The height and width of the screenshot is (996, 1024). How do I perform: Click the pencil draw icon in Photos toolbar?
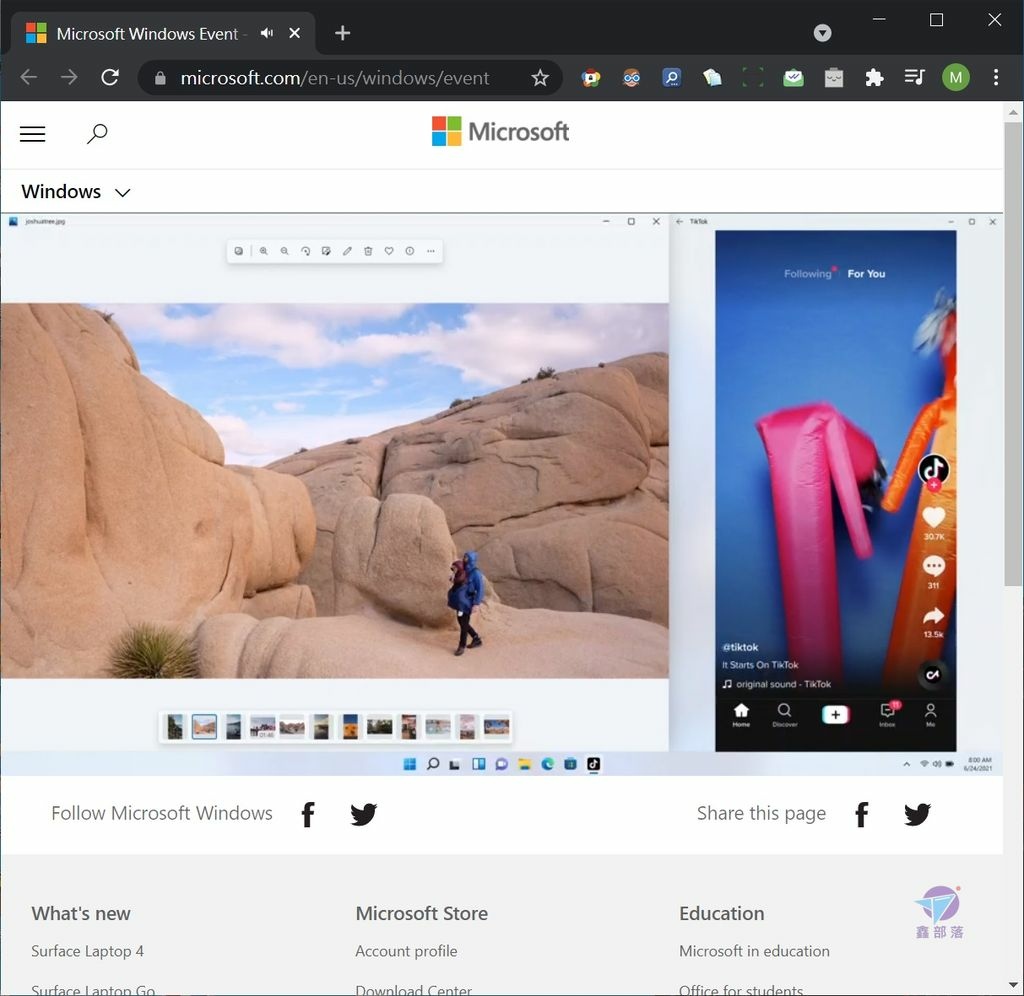pos(347,251)
